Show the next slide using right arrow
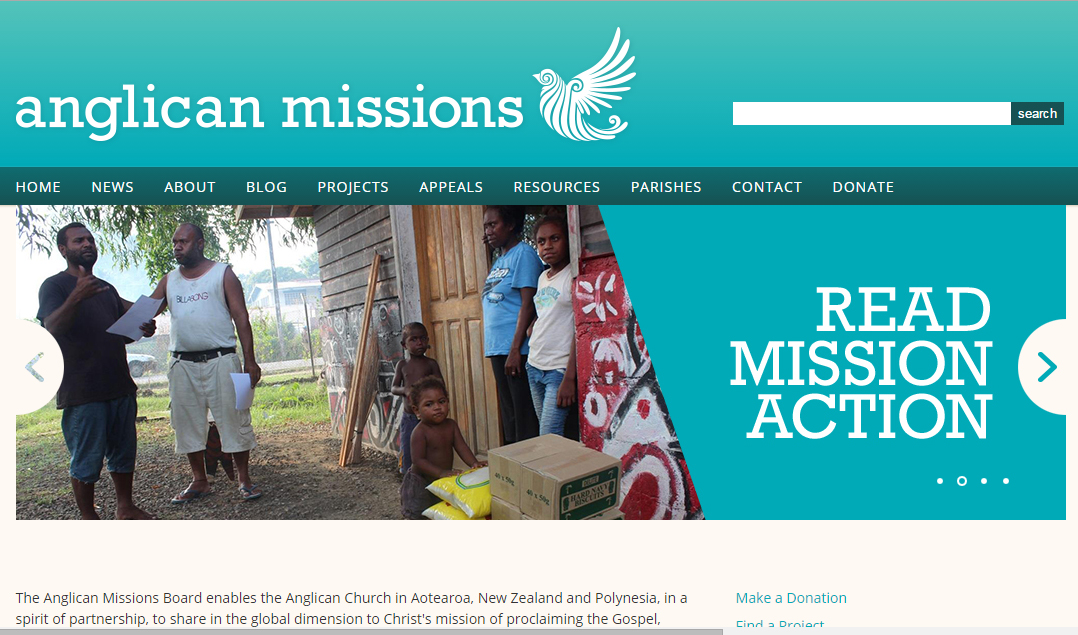 [x=1046, y=367]
